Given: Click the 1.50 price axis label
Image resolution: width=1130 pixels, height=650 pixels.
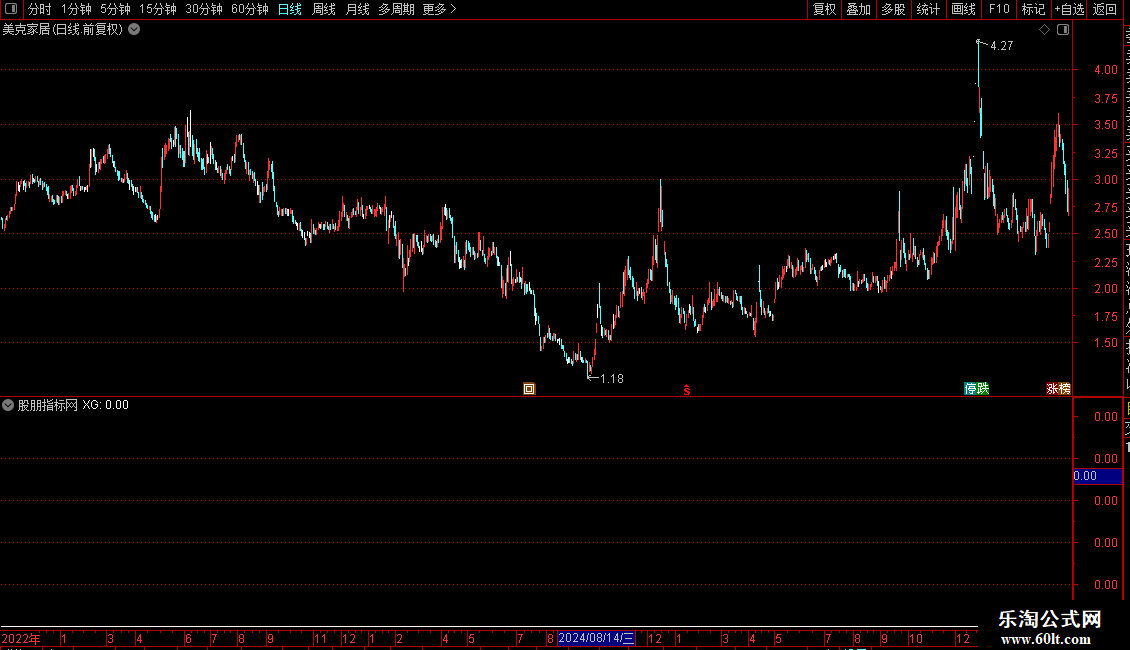Looking at the screenshot, I should [x=1105, y=343].
